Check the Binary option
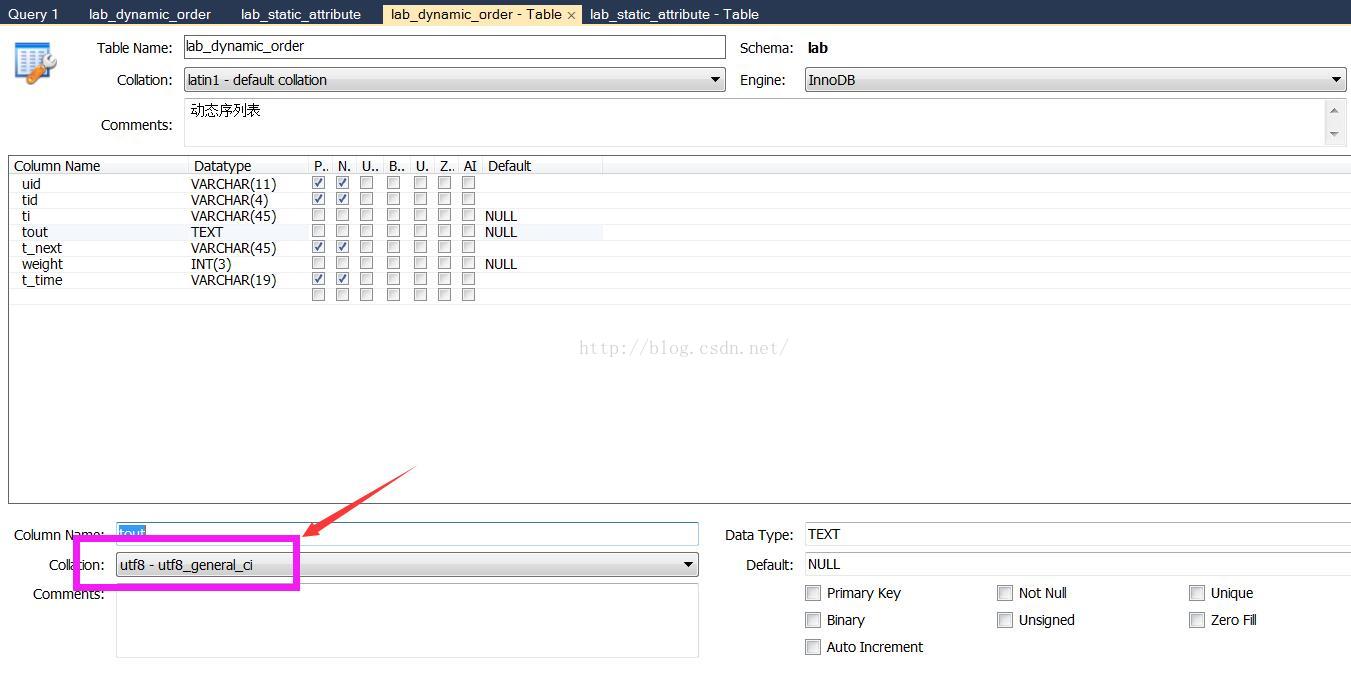Screen dimensions: 1351x674 click(813, 620)
